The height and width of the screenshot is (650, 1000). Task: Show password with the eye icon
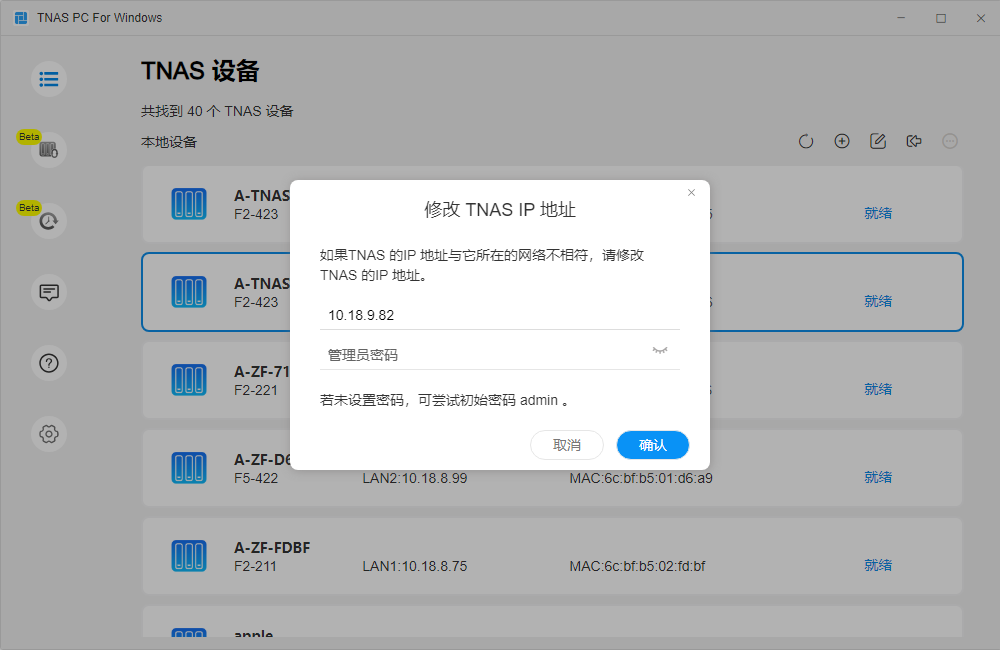click(660, 350)
